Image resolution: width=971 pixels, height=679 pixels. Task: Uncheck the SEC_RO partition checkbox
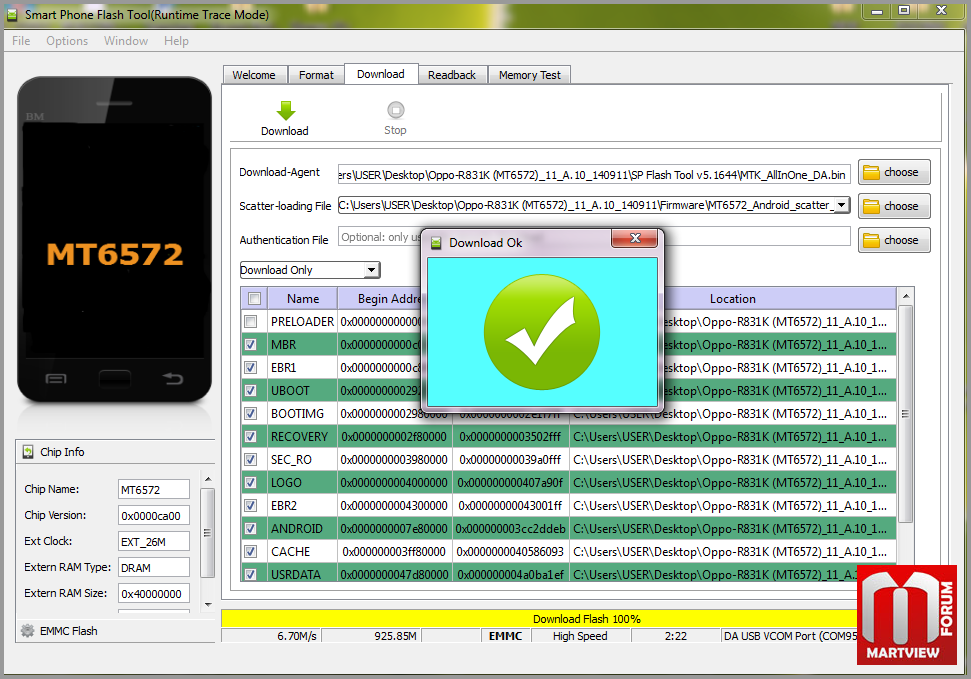250,460
